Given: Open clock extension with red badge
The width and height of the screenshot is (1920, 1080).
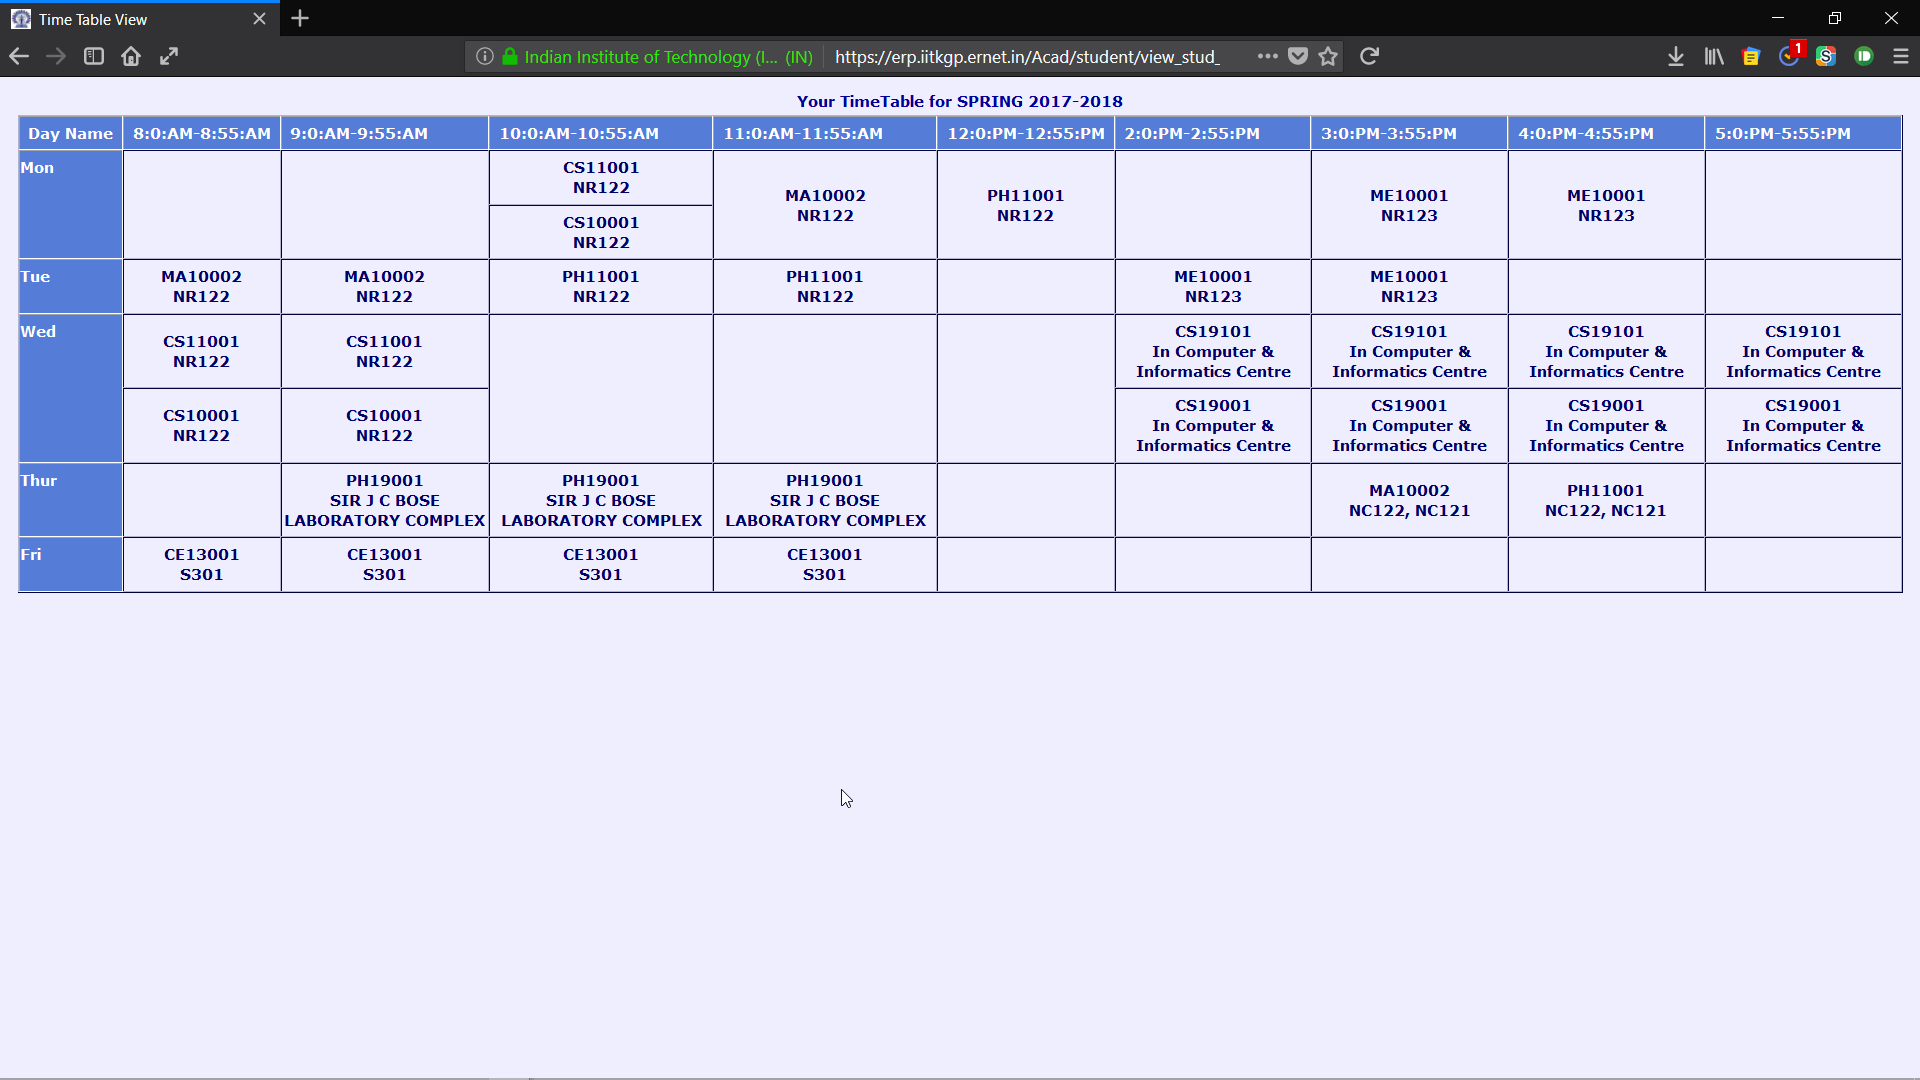Looking at the screenshot, I should [x=1789, y=57].
